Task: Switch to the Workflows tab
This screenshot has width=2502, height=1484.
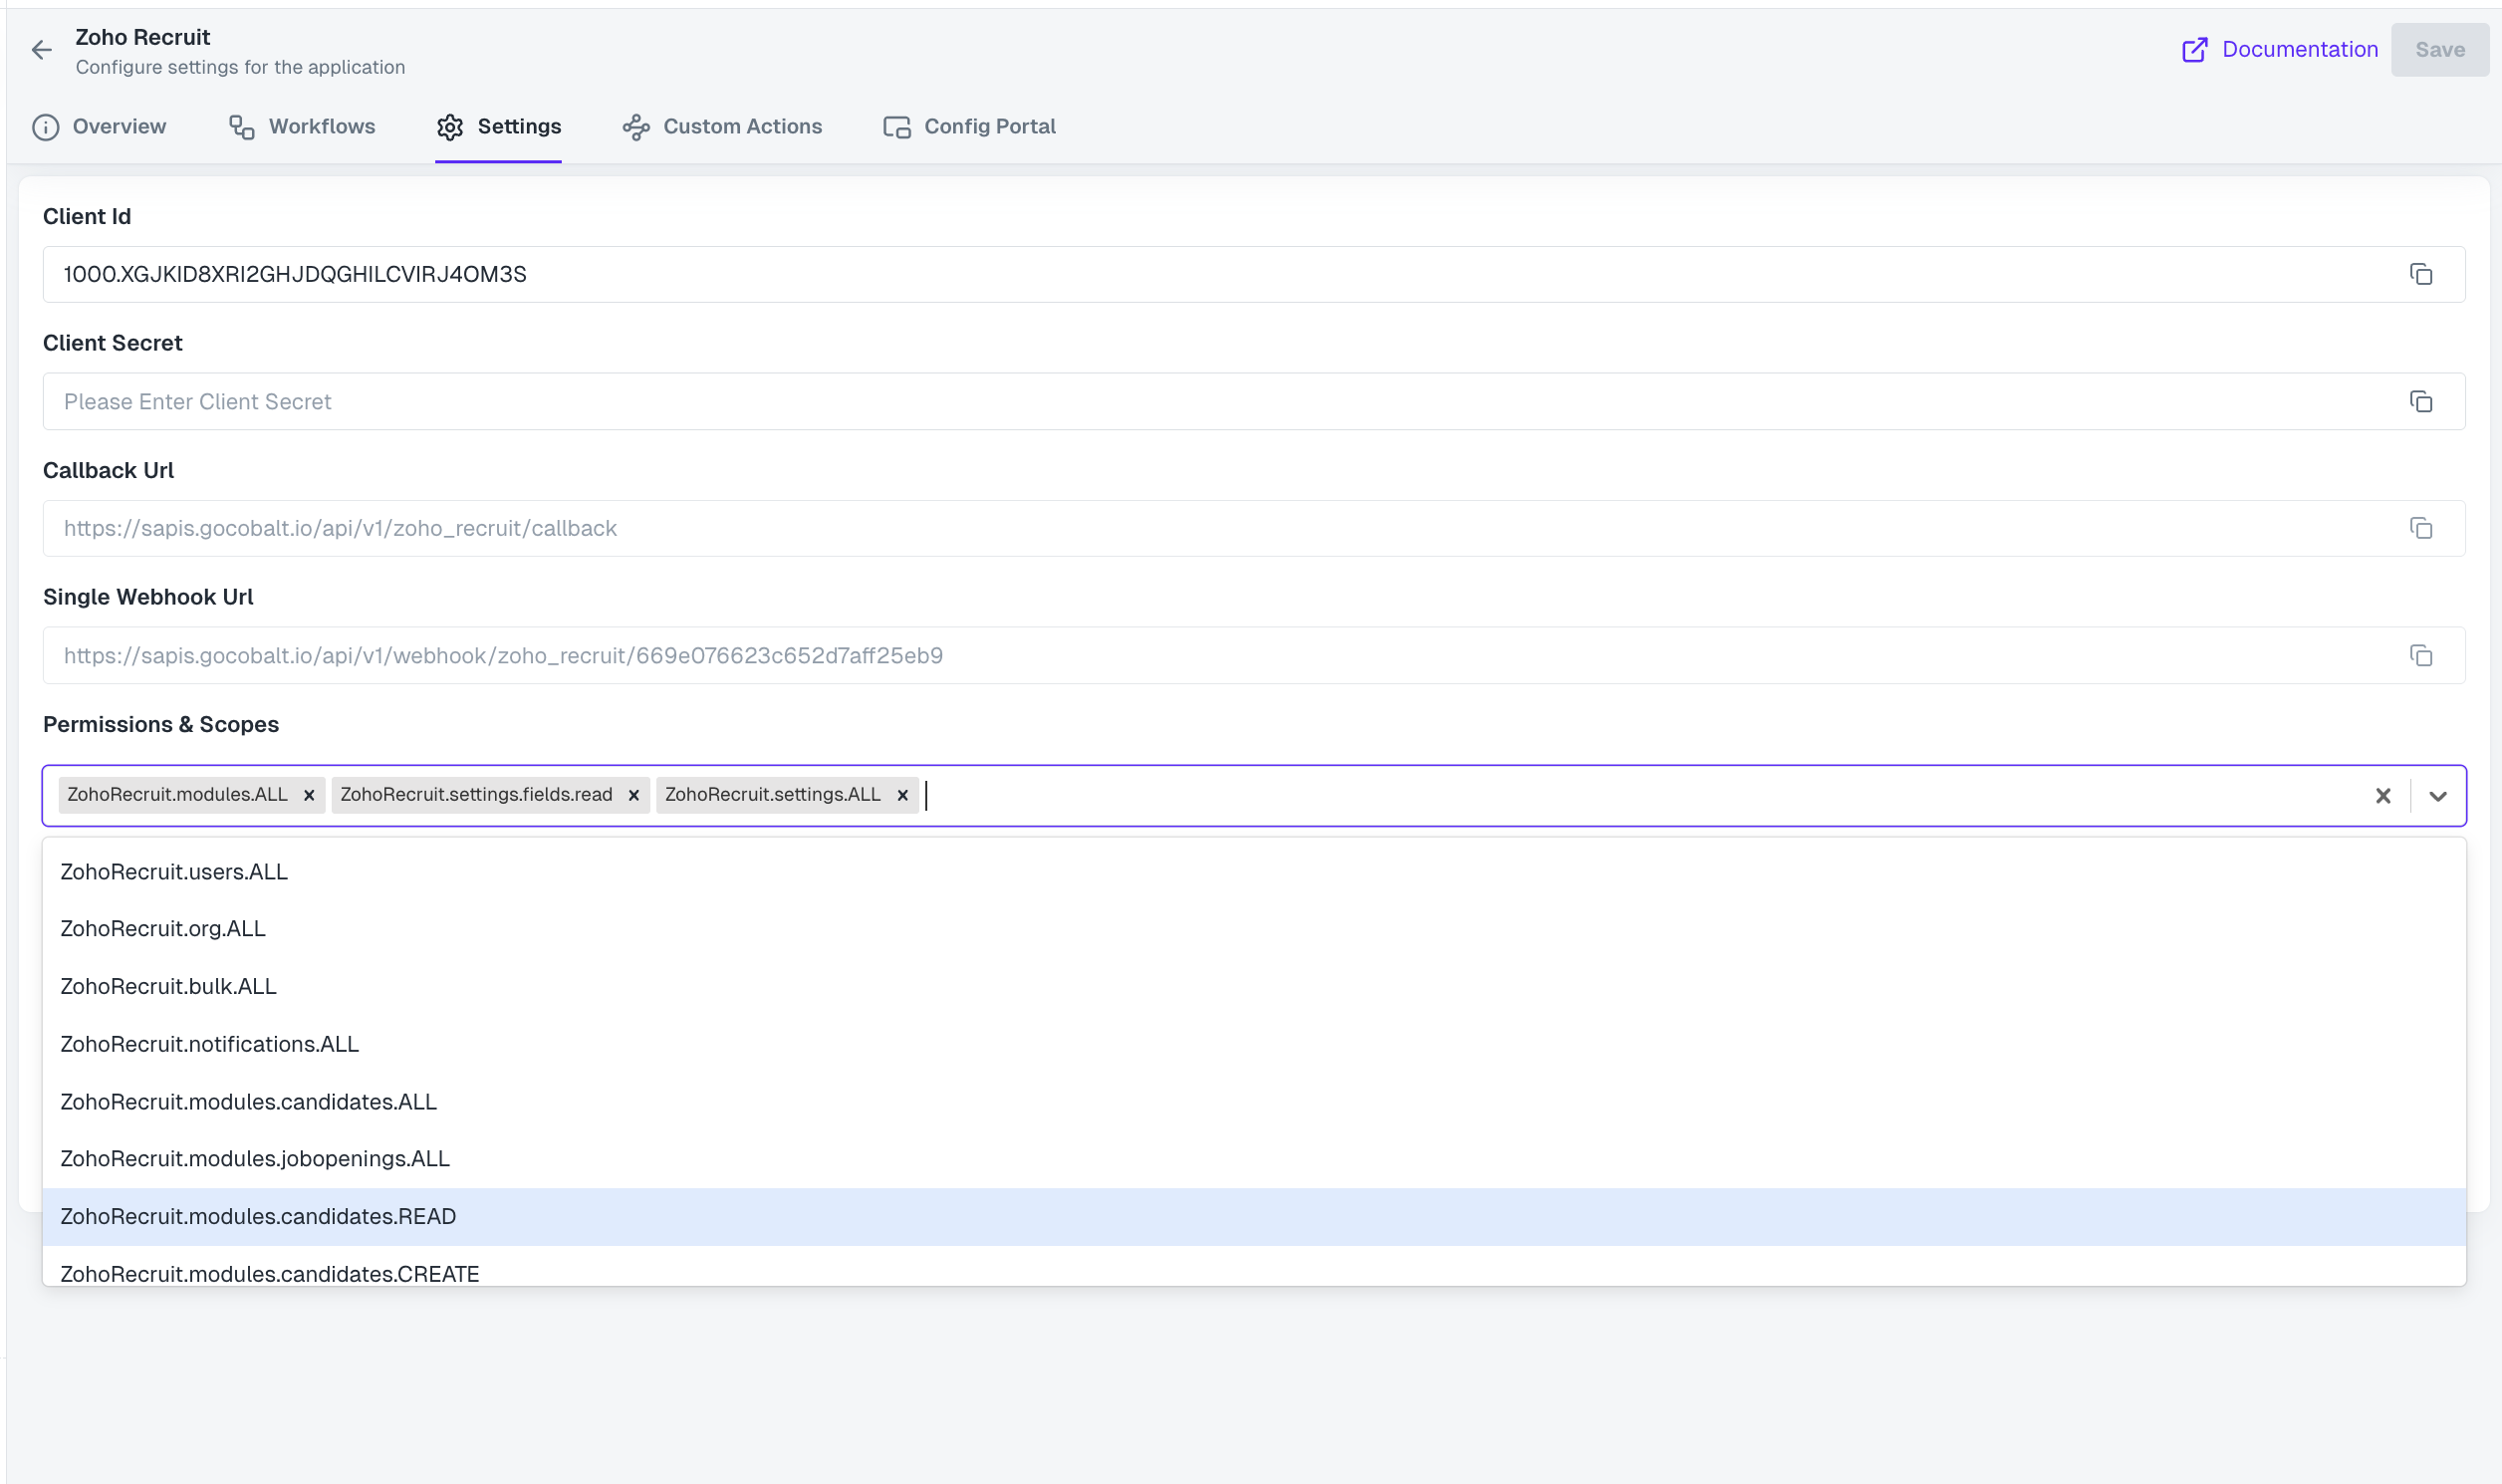Action: pos(301,126)
